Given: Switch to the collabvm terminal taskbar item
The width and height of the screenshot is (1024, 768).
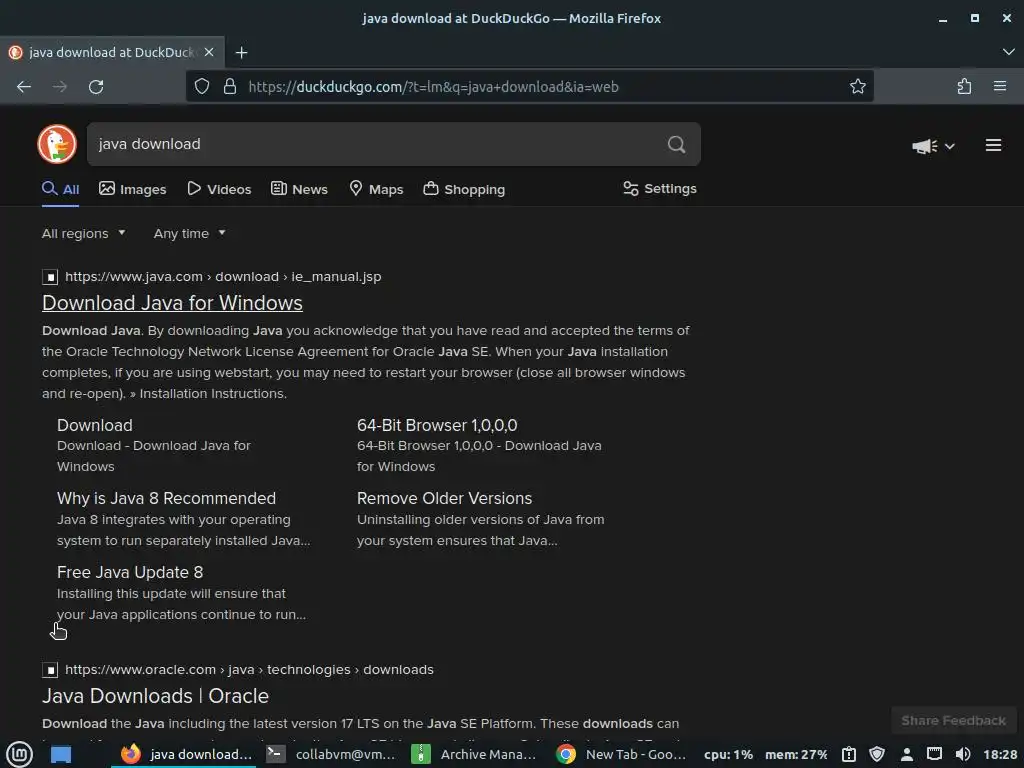Looking at the screenshot, I should (x=331, y=754).
